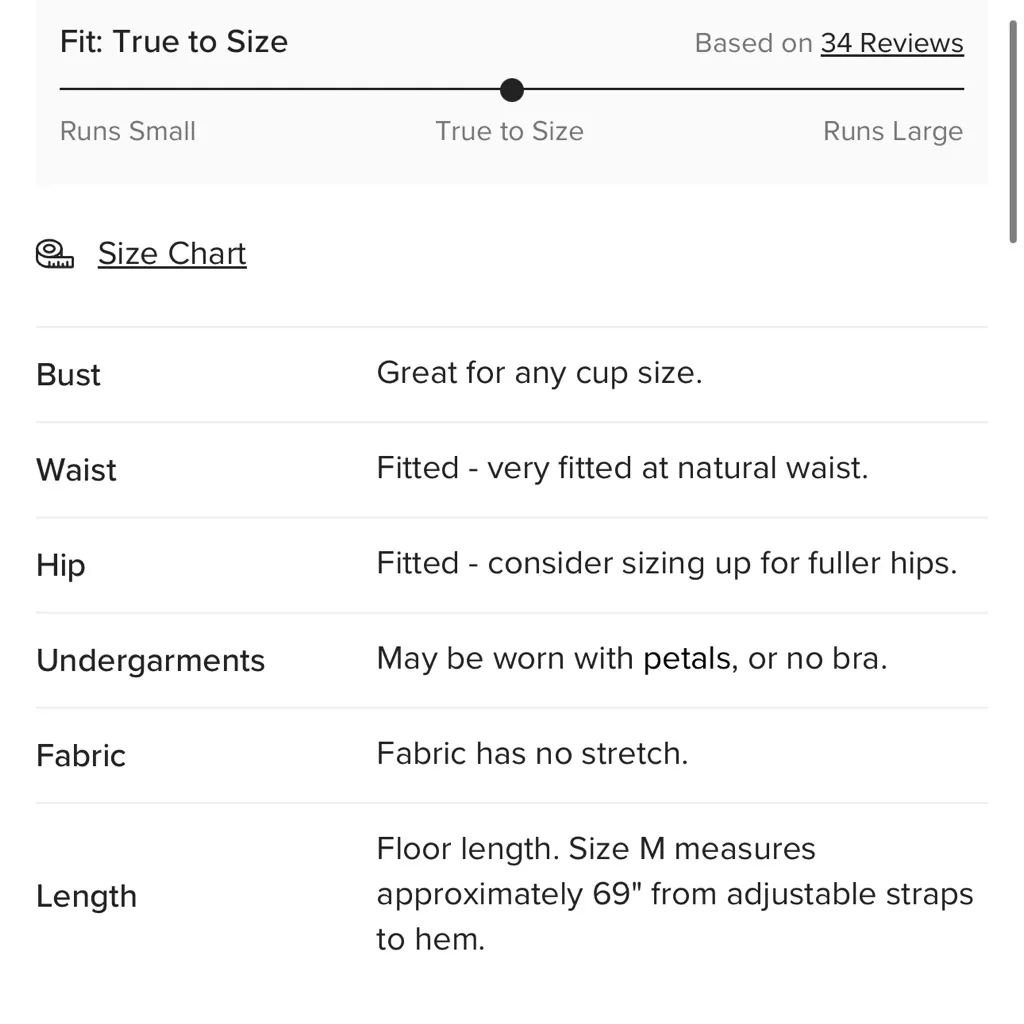Click the Runs Large label
This screenshot has width=1024, height=1024.
pyautogui.click(x=893, y=131)
